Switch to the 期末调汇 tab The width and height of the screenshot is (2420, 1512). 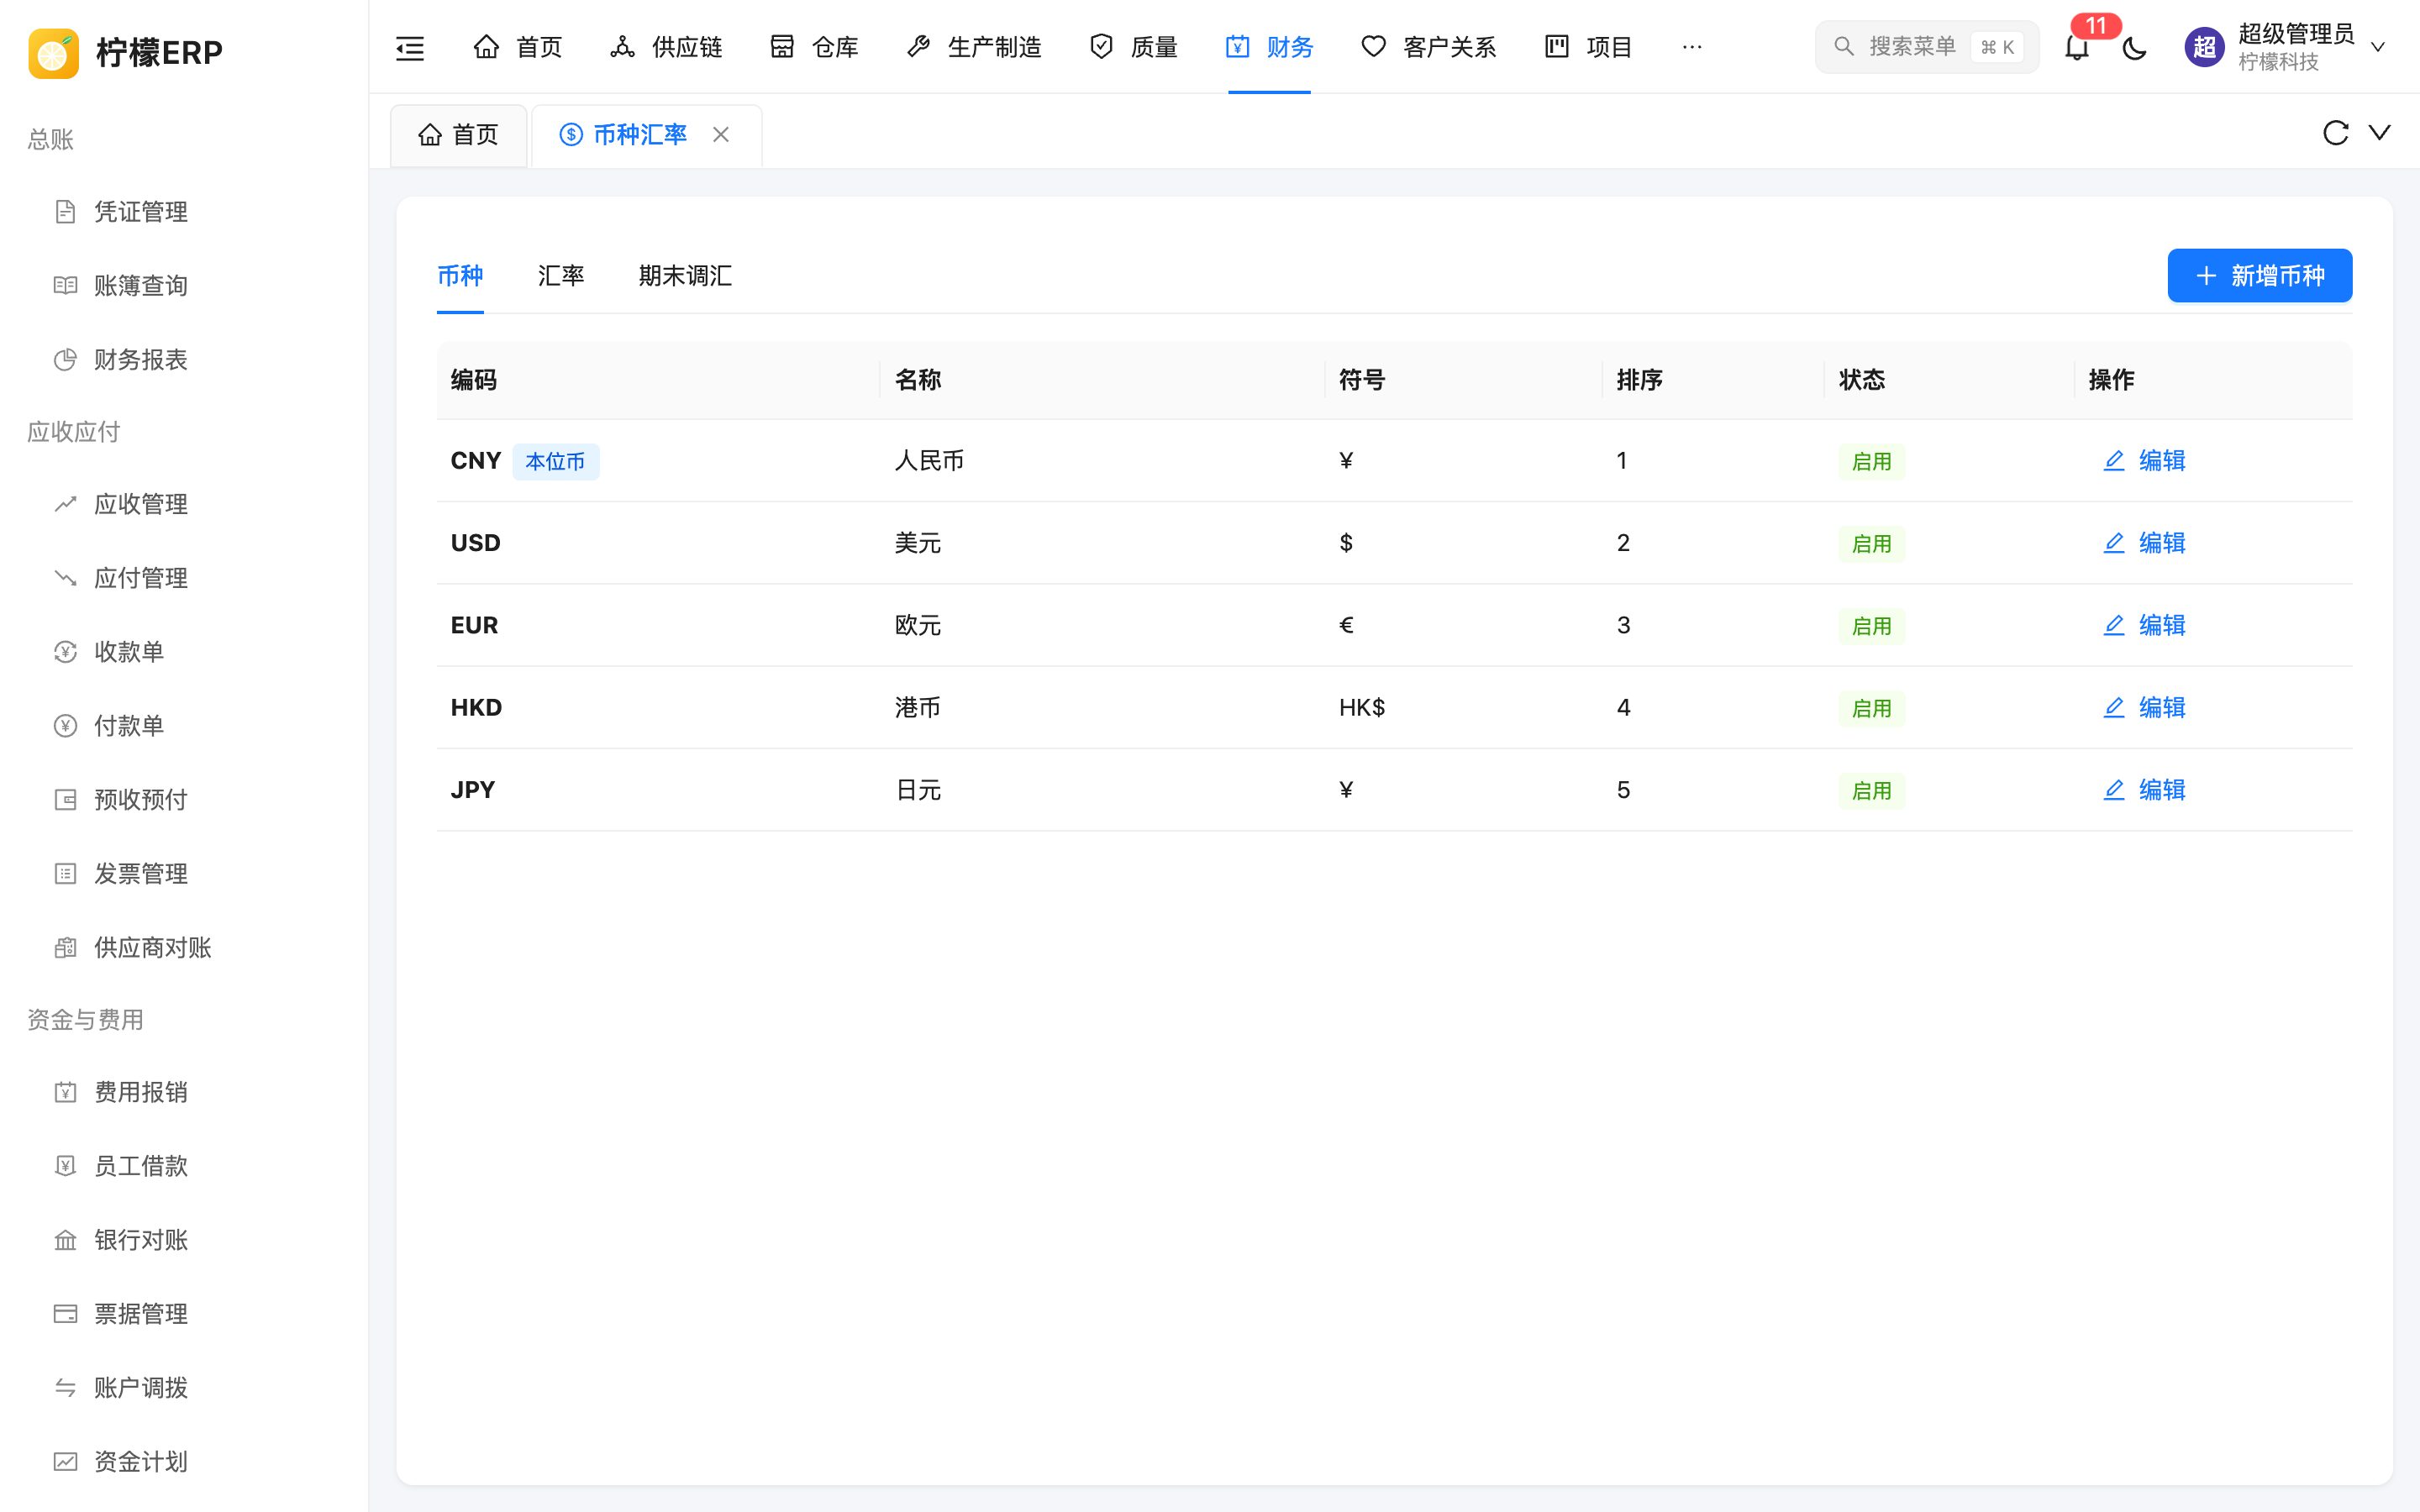pyautogui.click(x=685, y=276)
